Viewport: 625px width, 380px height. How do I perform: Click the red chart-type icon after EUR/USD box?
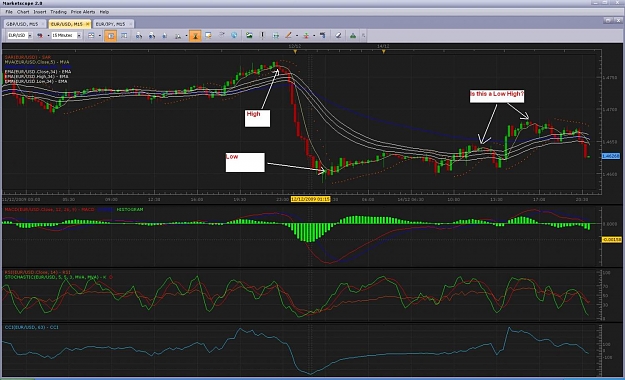pyautogui.click(x=40, y=35)
